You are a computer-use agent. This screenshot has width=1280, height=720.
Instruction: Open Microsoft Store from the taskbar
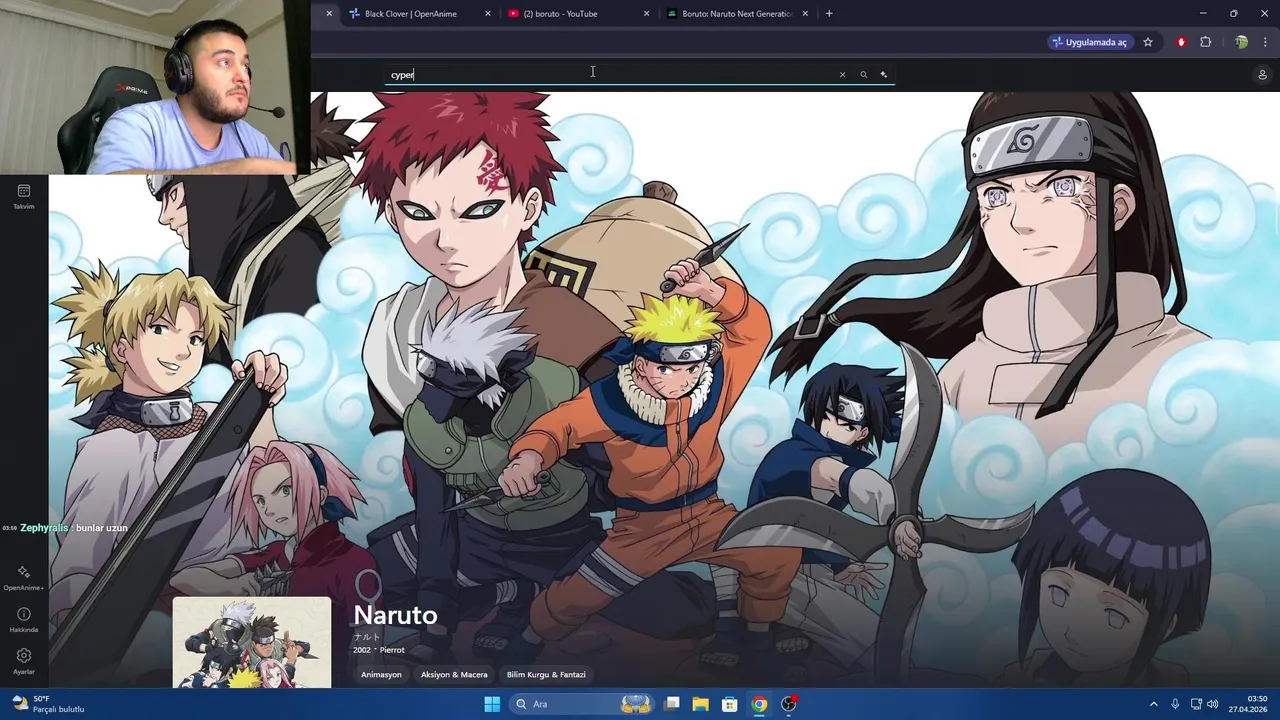pyautogui.click(x=730, y=704)
